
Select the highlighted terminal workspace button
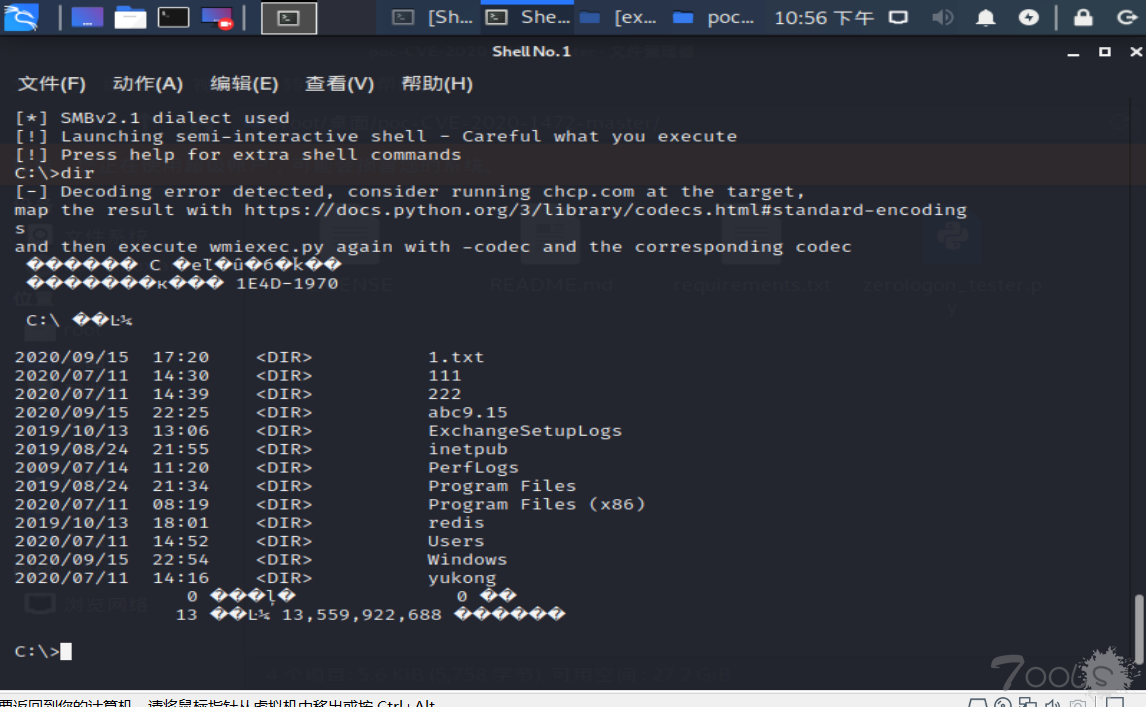click(289, 18)
